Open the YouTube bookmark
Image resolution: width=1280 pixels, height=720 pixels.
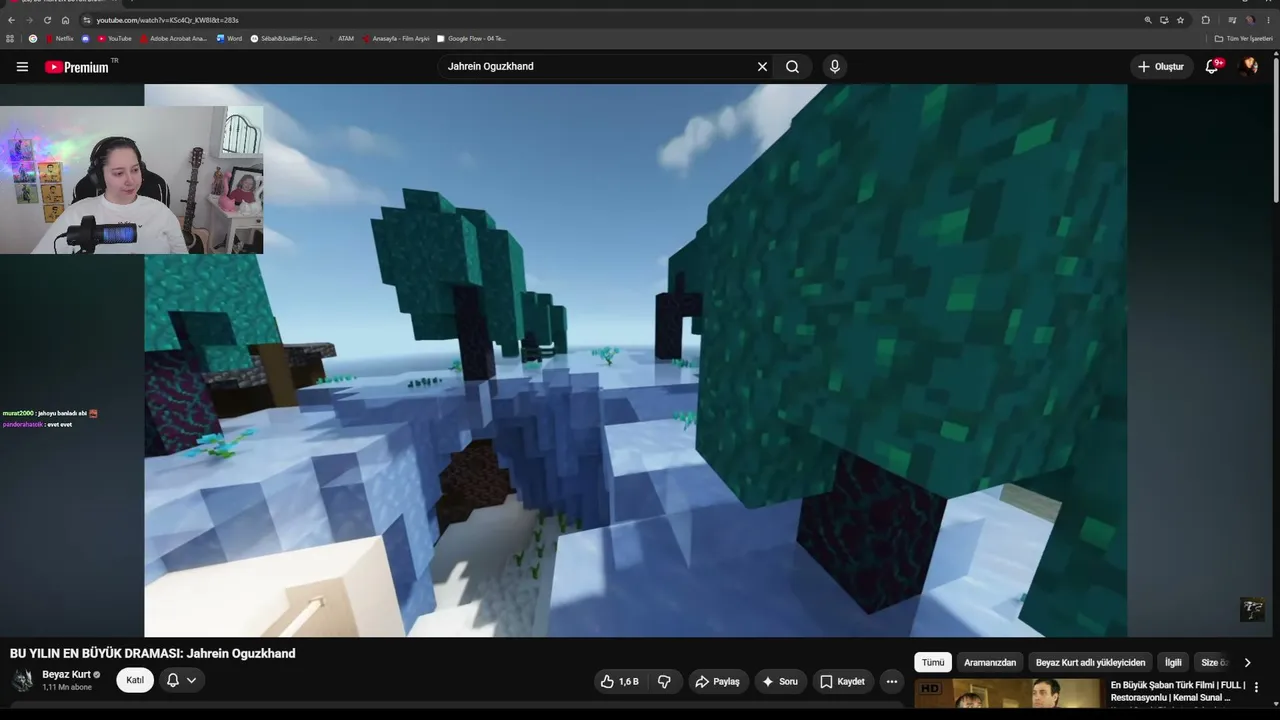point(114,39)
